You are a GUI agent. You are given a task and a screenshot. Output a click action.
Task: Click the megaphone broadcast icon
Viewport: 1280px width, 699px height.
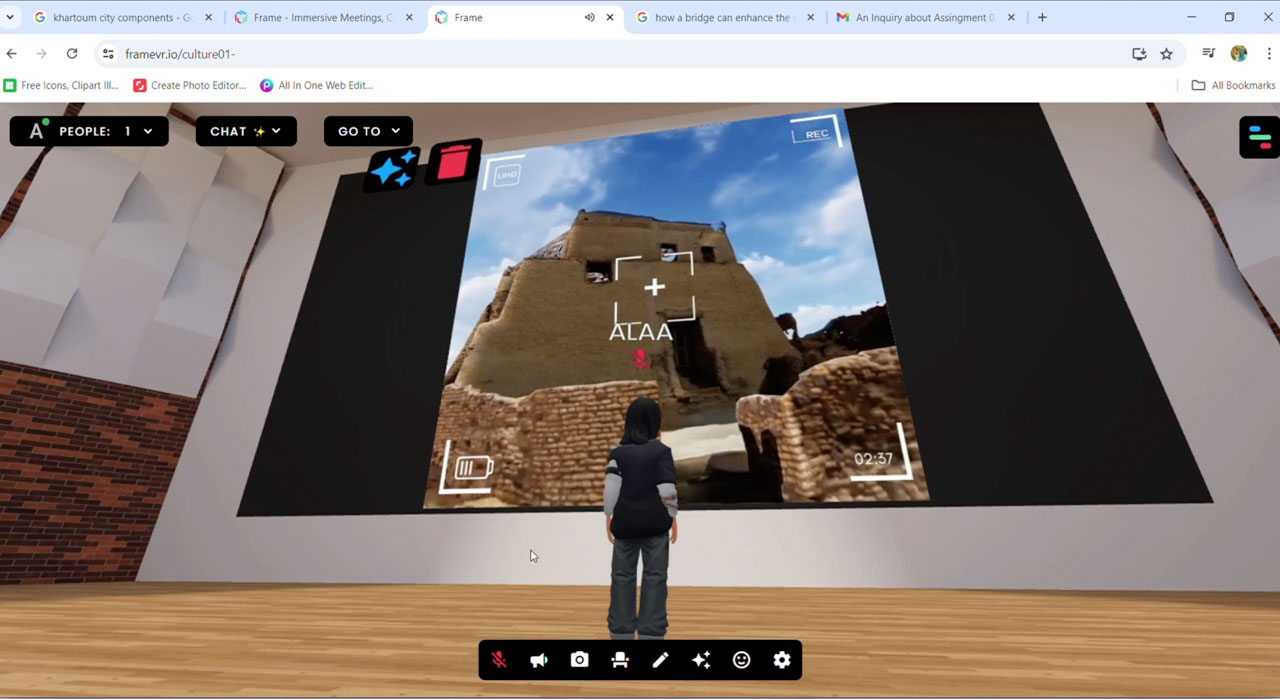(x=539, y=660)
